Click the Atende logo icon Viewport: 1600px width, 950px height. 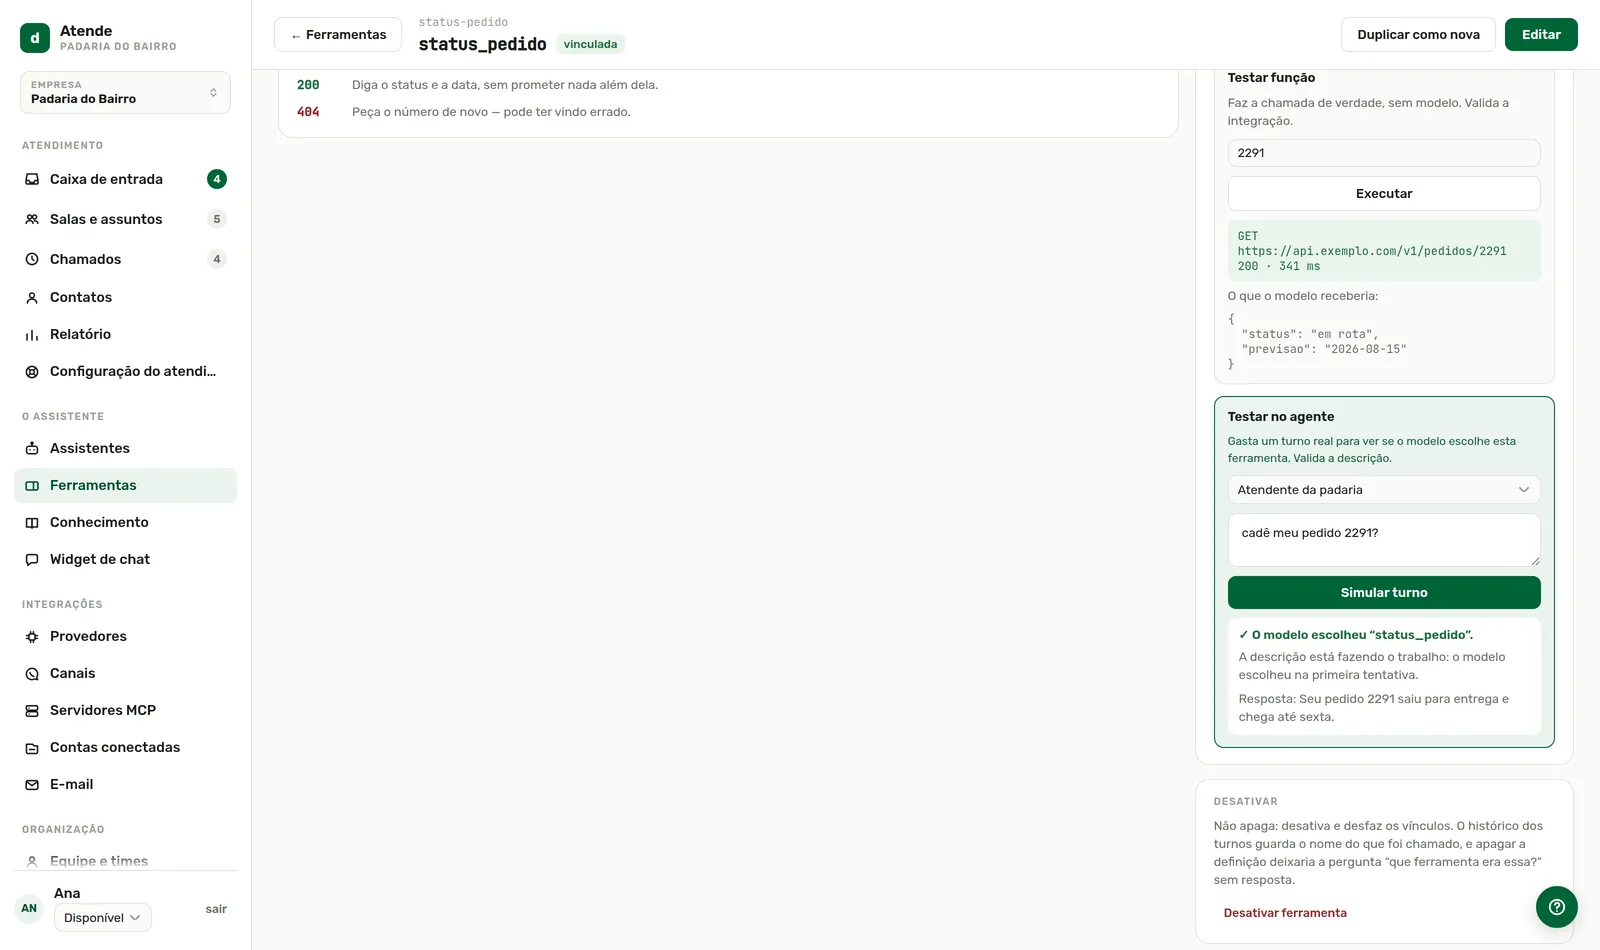click(35, 38)
